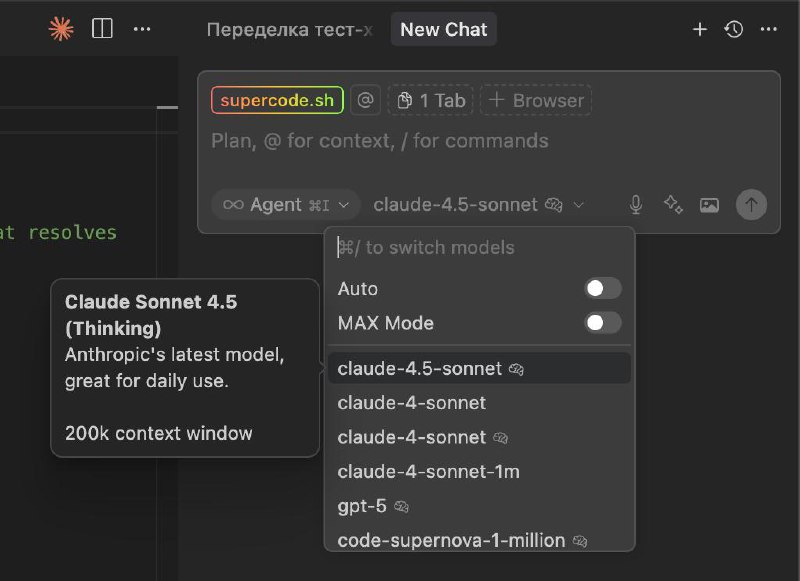The height and width of the screenshot is (581, 800).
Task: Toggle the sidebar layout panel icon
Action: tap(102, 29)
